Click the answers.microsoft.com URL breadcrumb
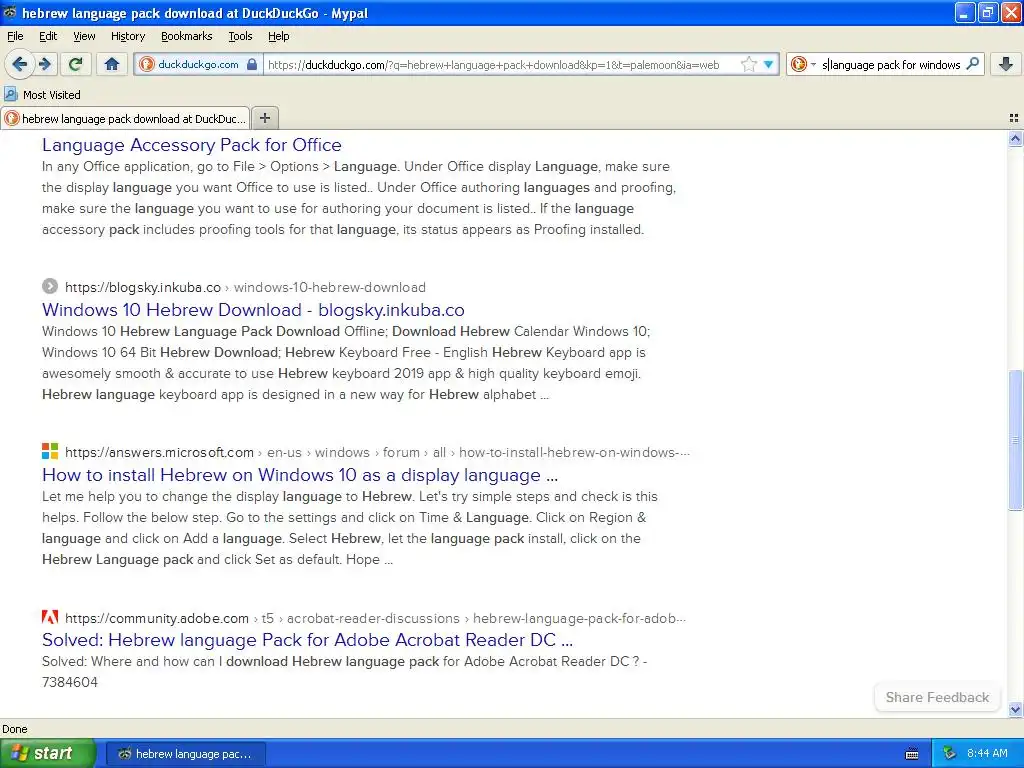This screenshot has width=1024, height=768. [377, 453]
